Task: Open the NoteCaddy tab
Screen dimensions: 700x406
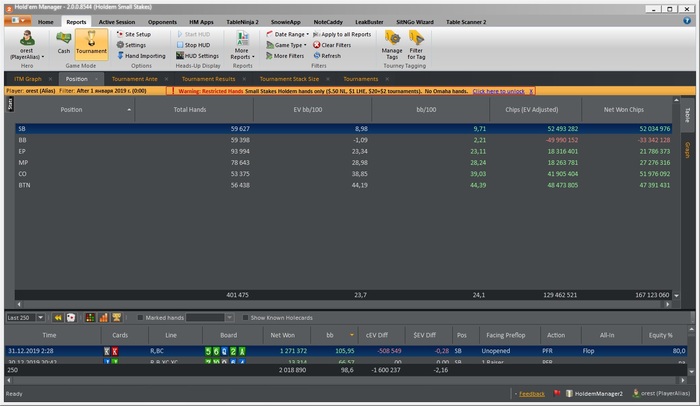Action: click(328, 22)
